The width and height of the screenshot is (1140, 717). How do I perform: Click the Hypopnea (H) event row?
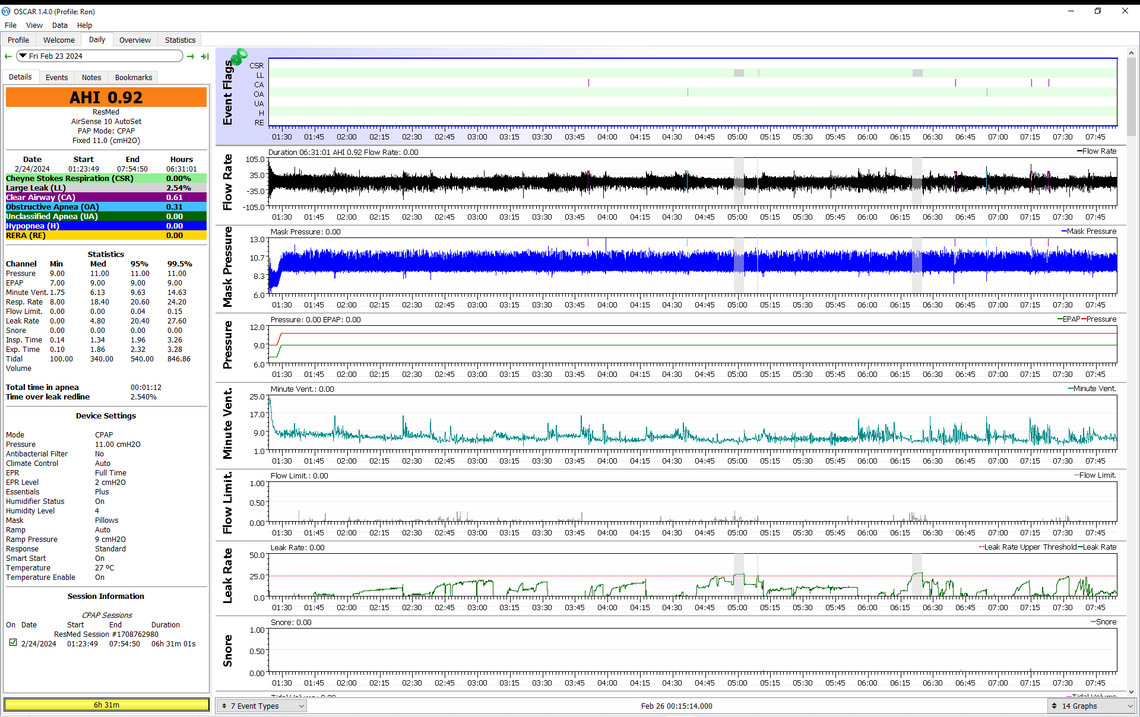pyautogui.click(x=106, y=225)
